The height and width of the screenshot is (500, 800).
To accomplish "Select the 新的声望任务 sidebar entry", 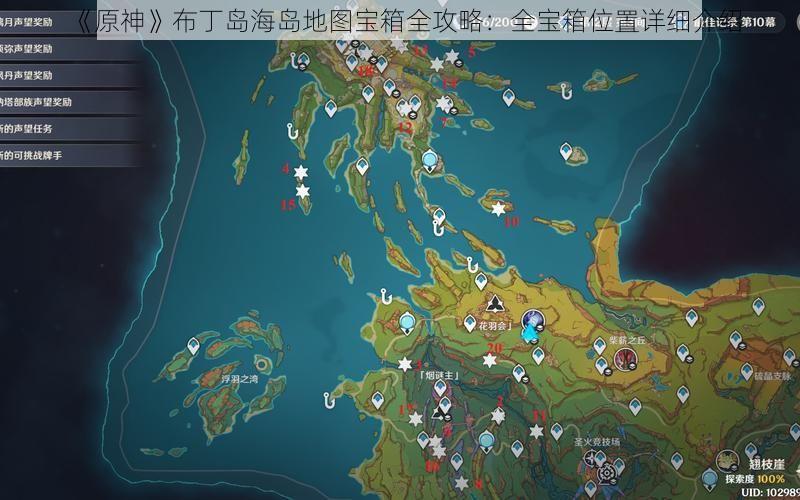I will pyautogui.click(x=69, y=129).
